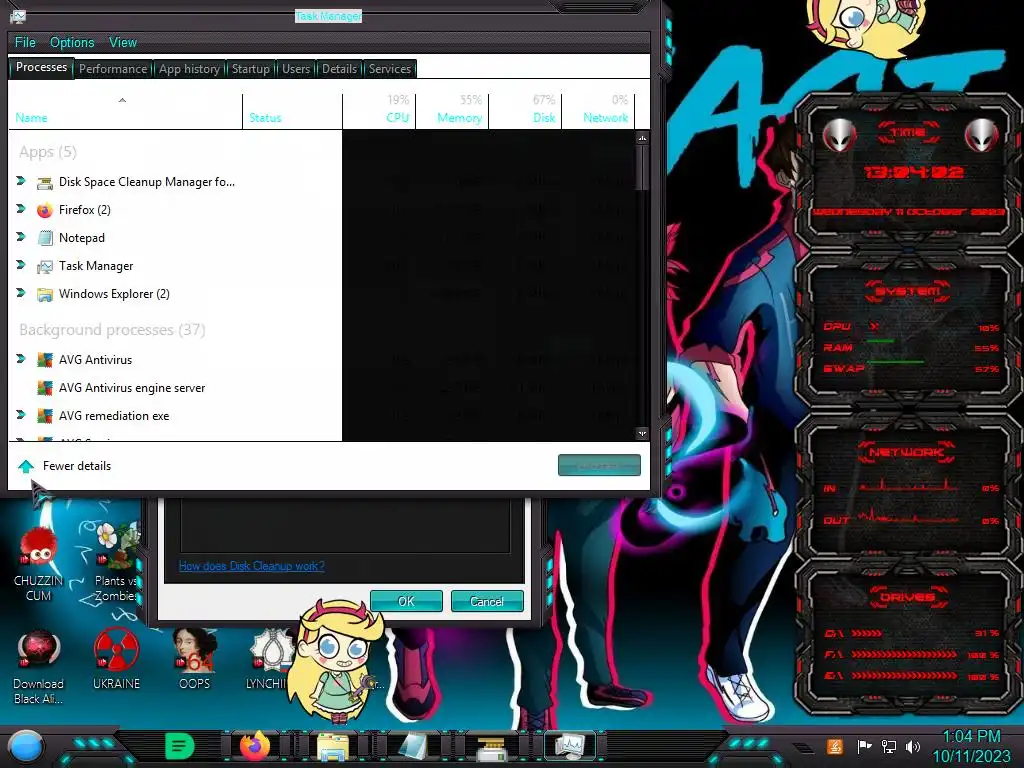Open the green chat app on taskbar
This screenshot has width=1024, height=768.
[180, 746]
